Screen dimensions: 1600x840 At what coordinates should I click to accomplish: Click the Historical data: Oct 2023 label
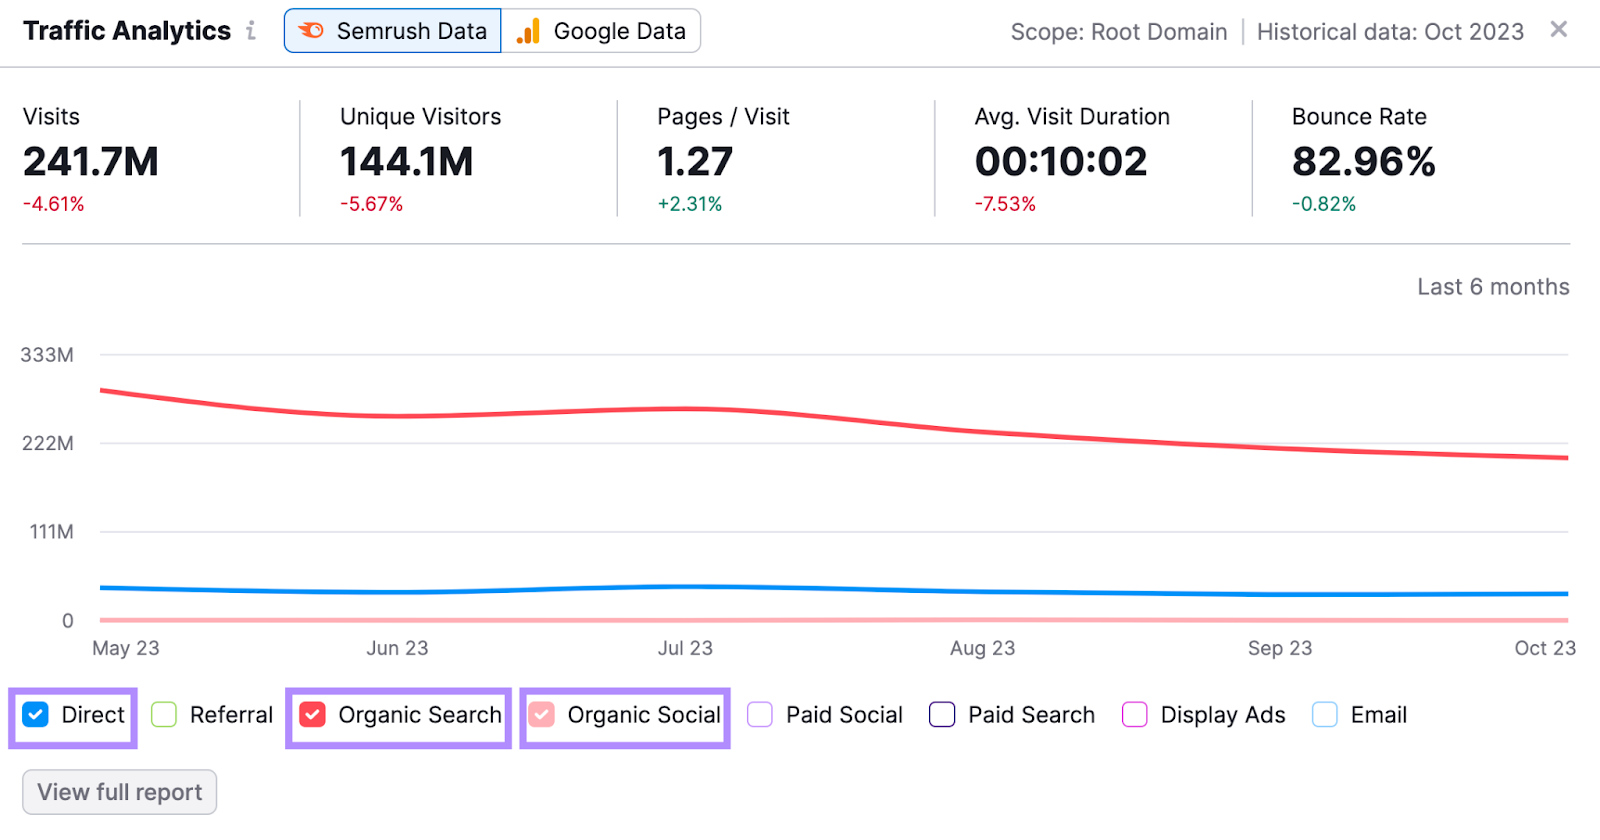click(x=1390, y=32)
